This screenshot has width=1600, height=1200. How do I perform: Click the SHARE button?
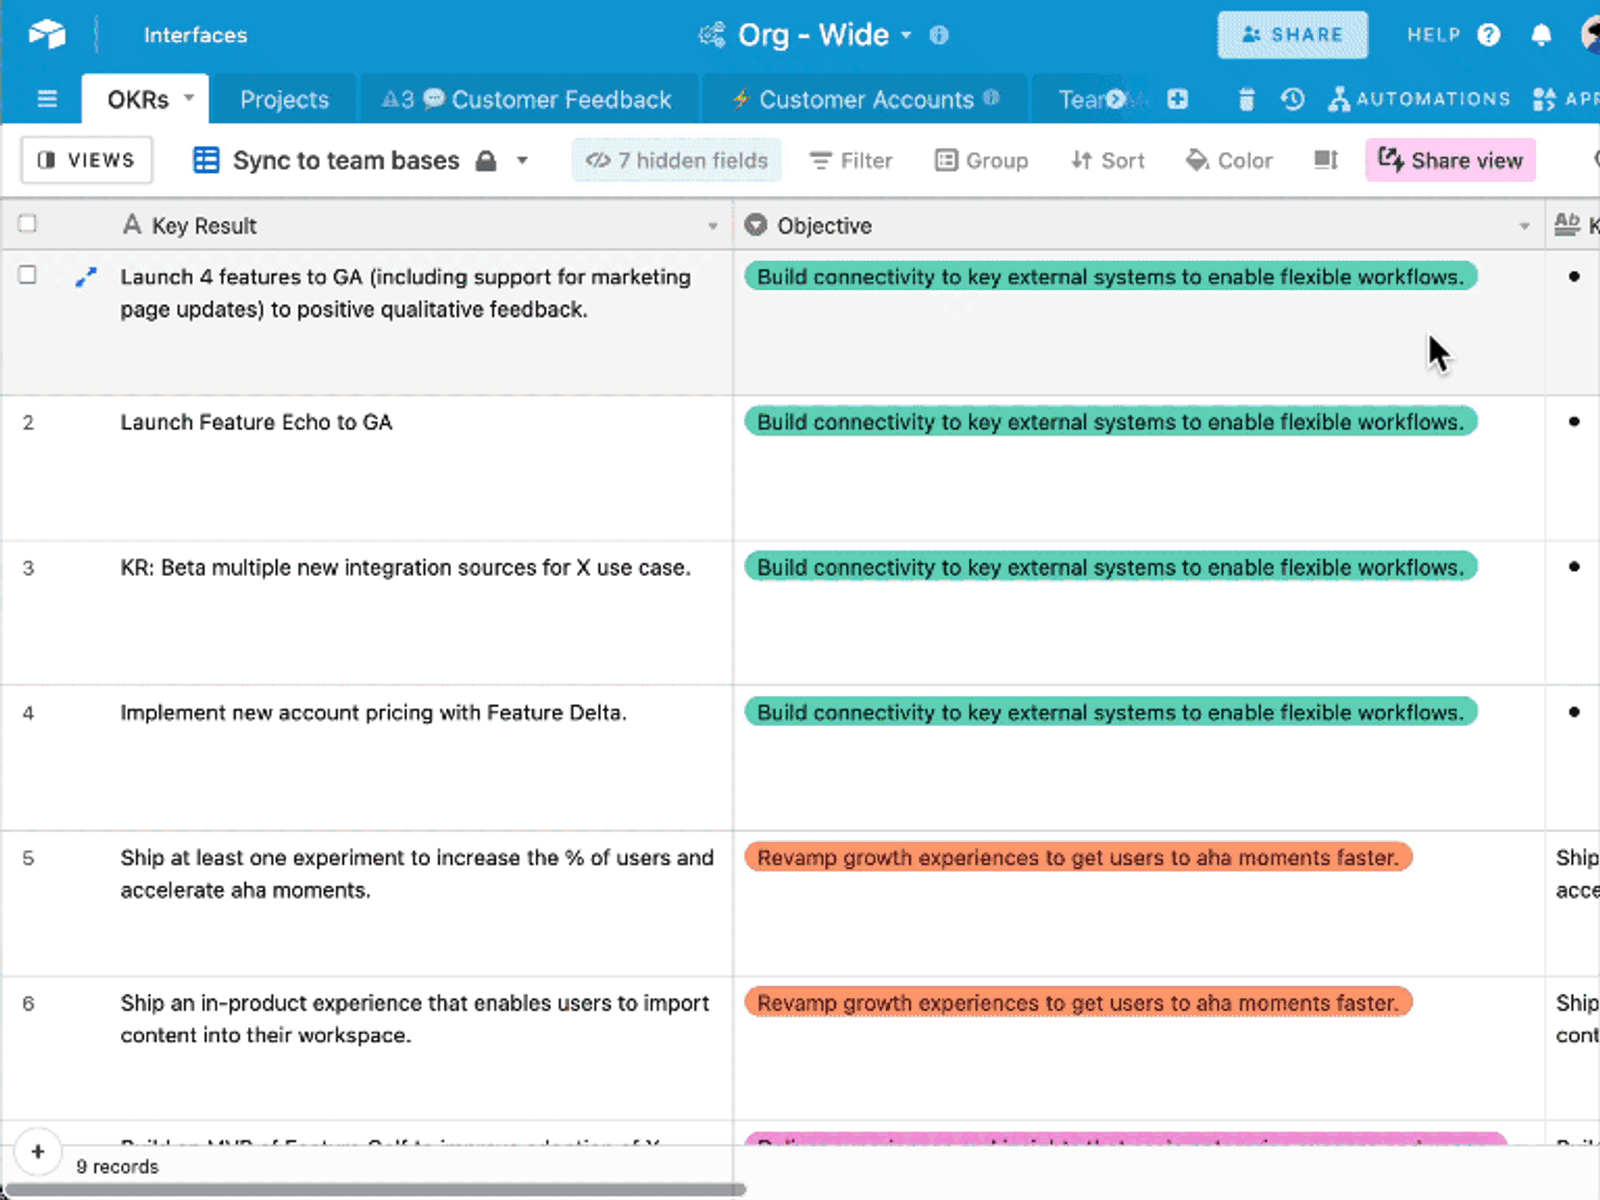click(x=1292, y=35)
